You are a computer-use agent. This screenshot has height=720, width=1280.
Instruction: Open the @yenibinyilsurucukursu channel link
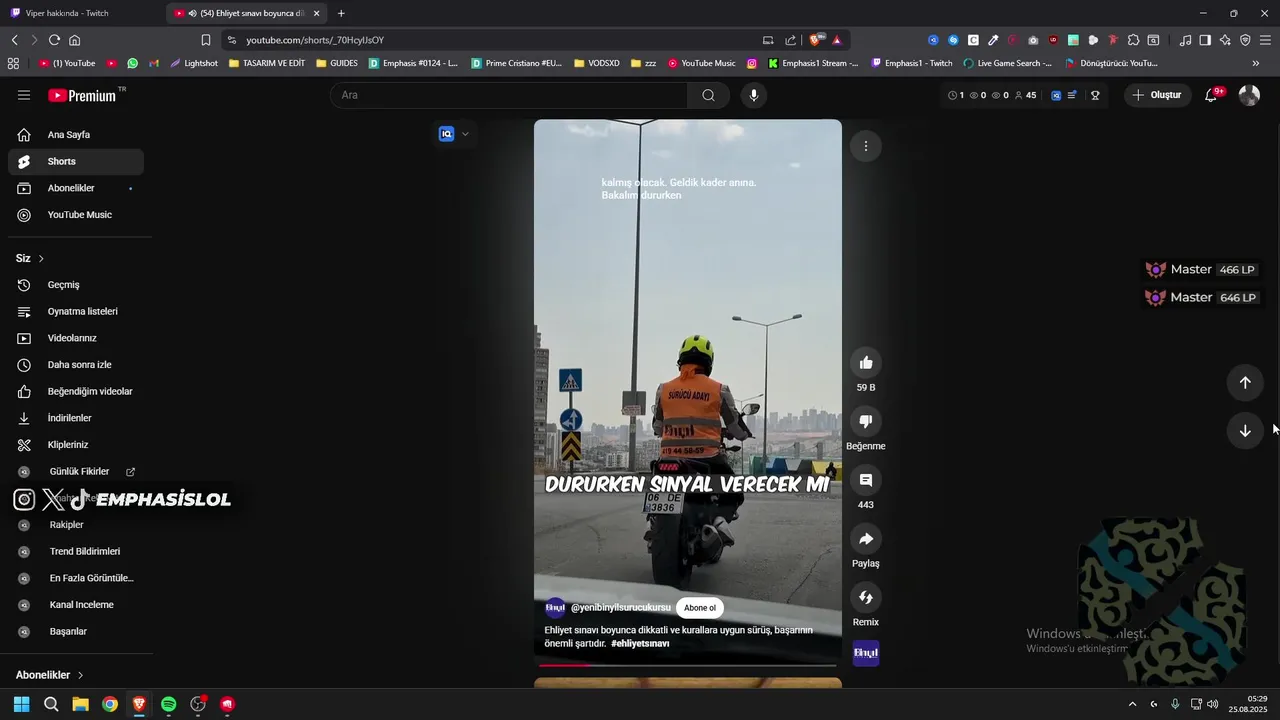click(x=620, y=608)
